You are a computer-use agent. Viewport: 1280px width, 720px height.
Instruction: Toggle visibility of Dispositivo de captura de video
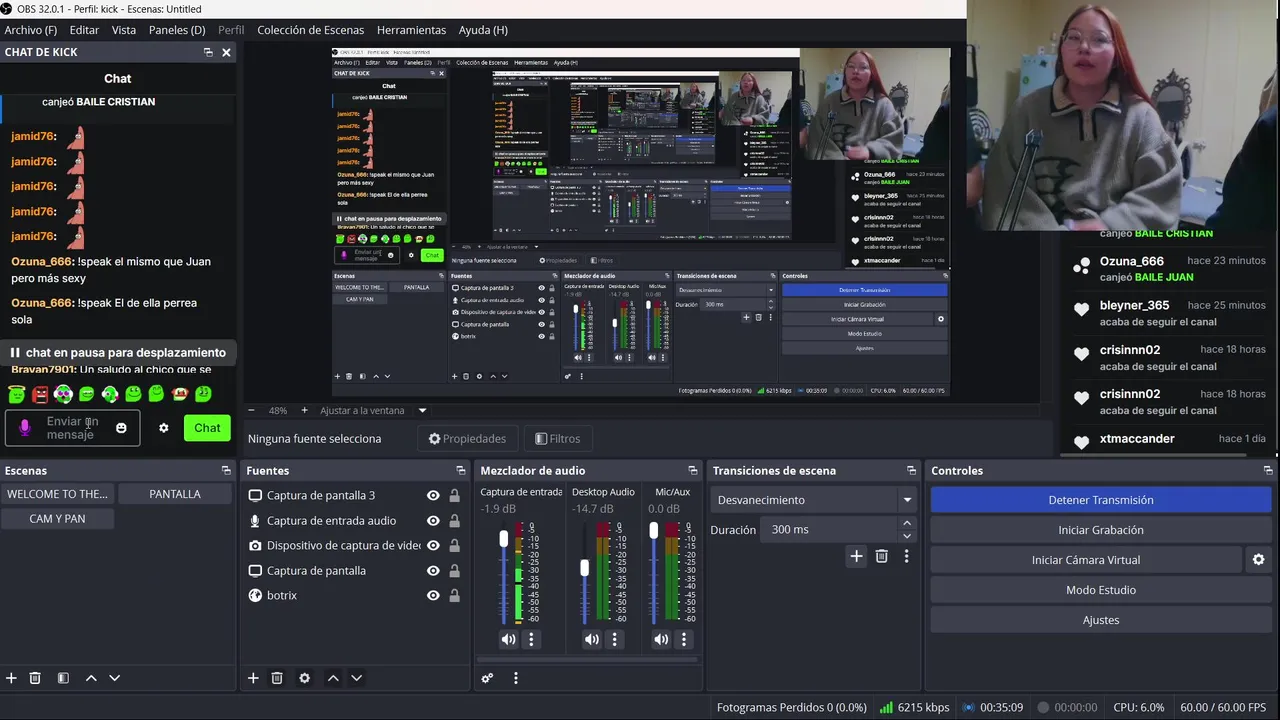[433, 545]
